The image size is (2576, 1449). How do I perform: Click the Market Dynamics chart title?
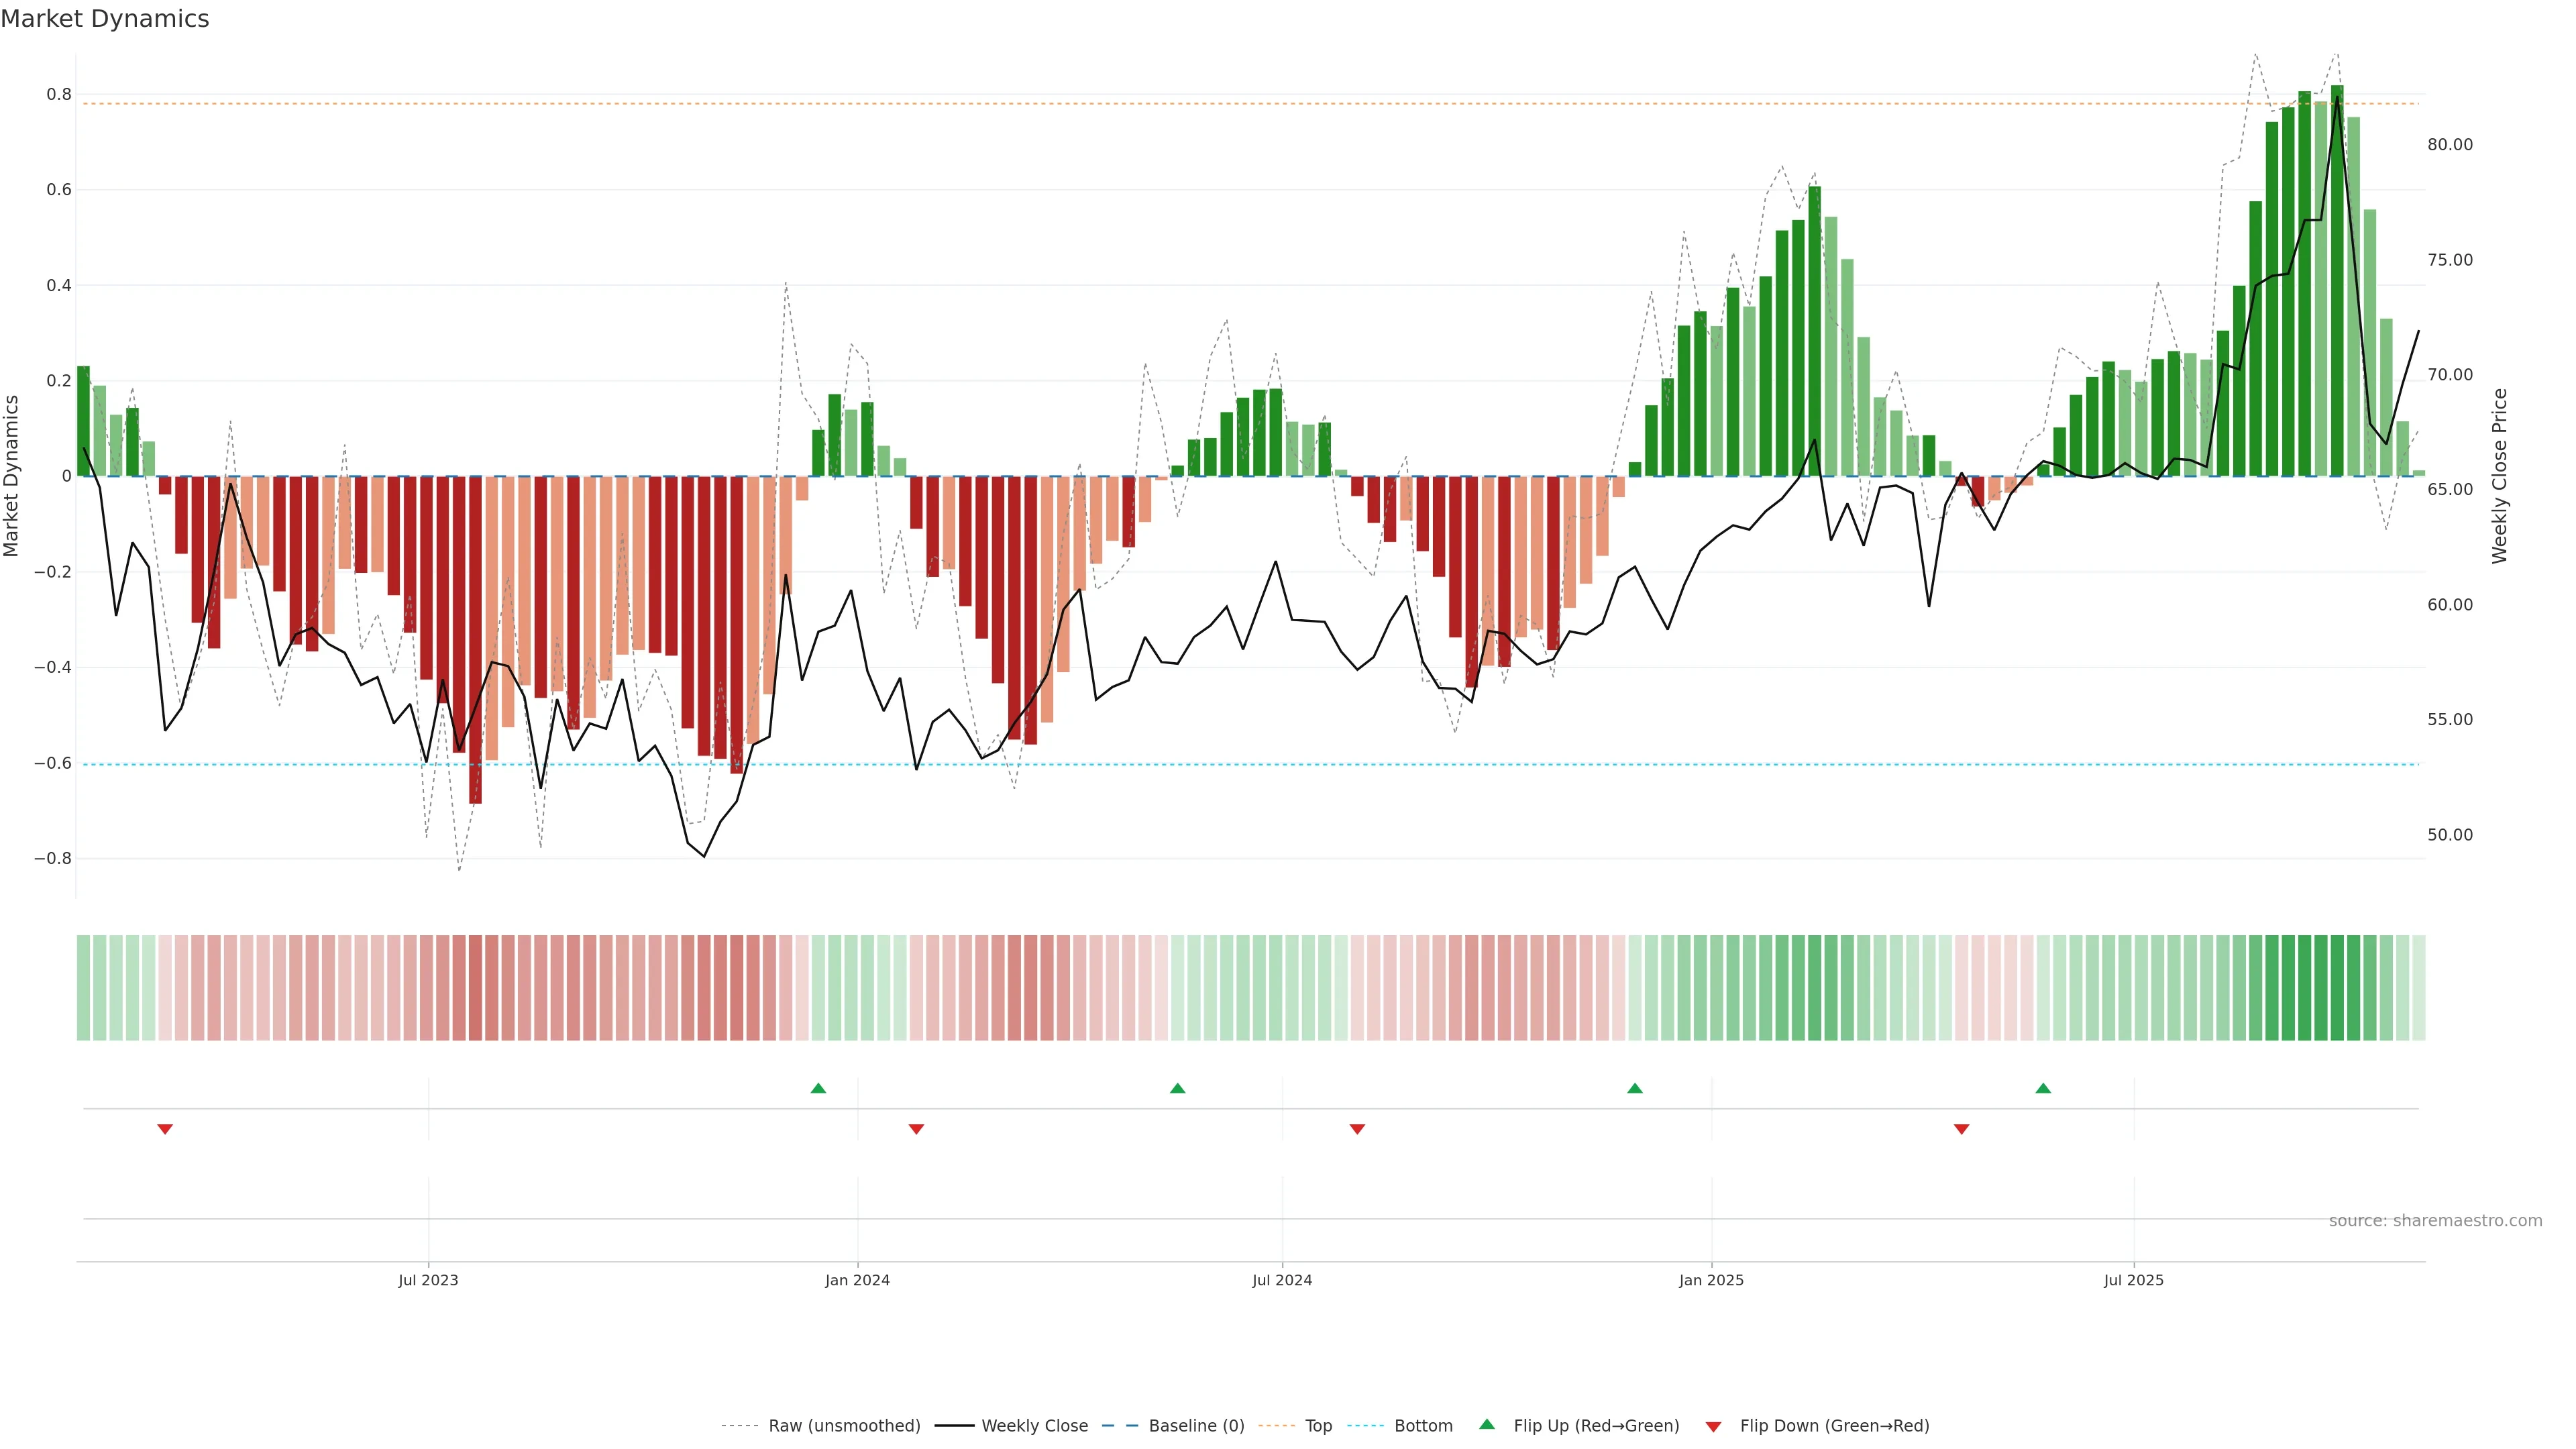[x=105, y=19]
